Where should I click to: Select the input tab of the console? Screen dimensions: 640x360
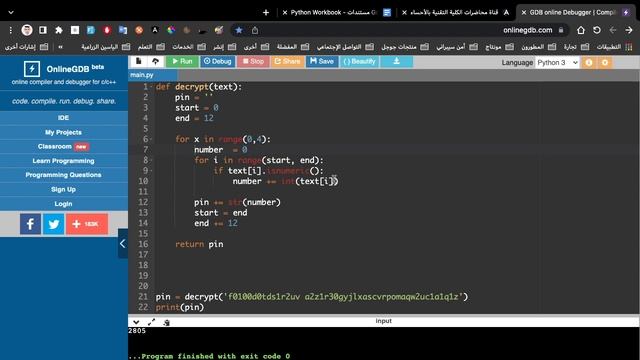pos(384,321)
